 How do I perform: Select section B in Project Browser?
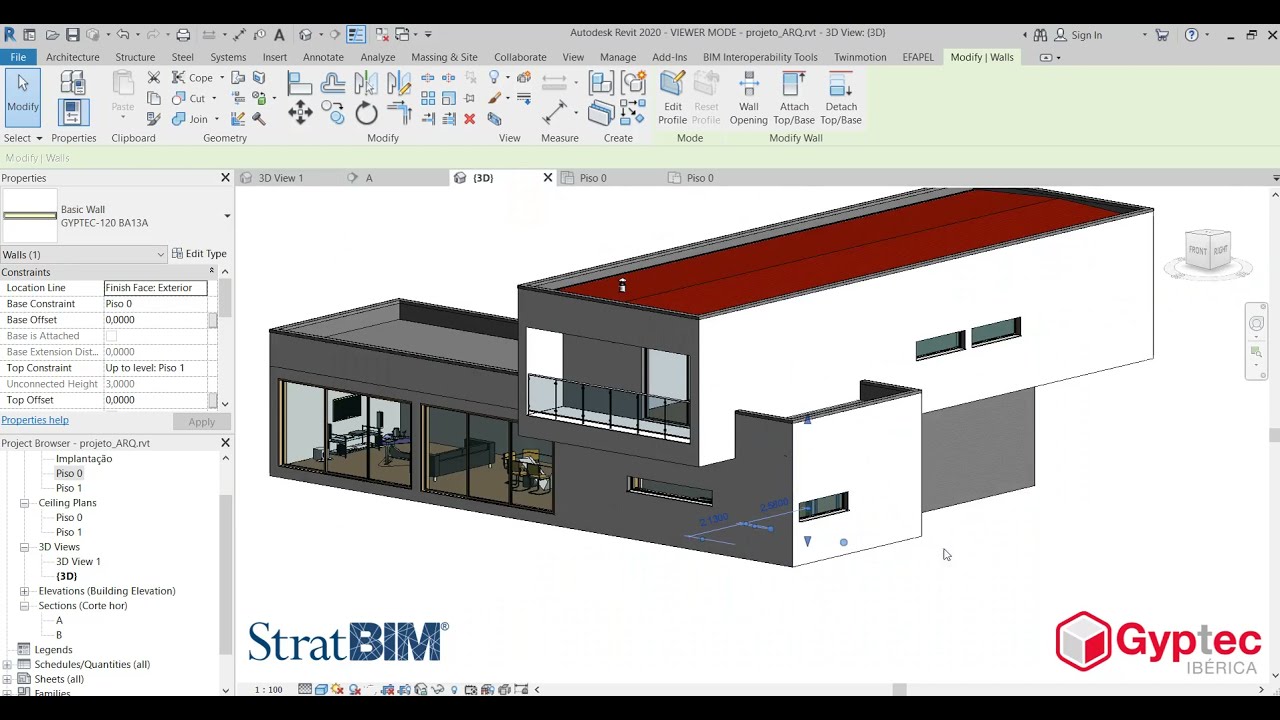pyautogui.click(x=59, y=635)
